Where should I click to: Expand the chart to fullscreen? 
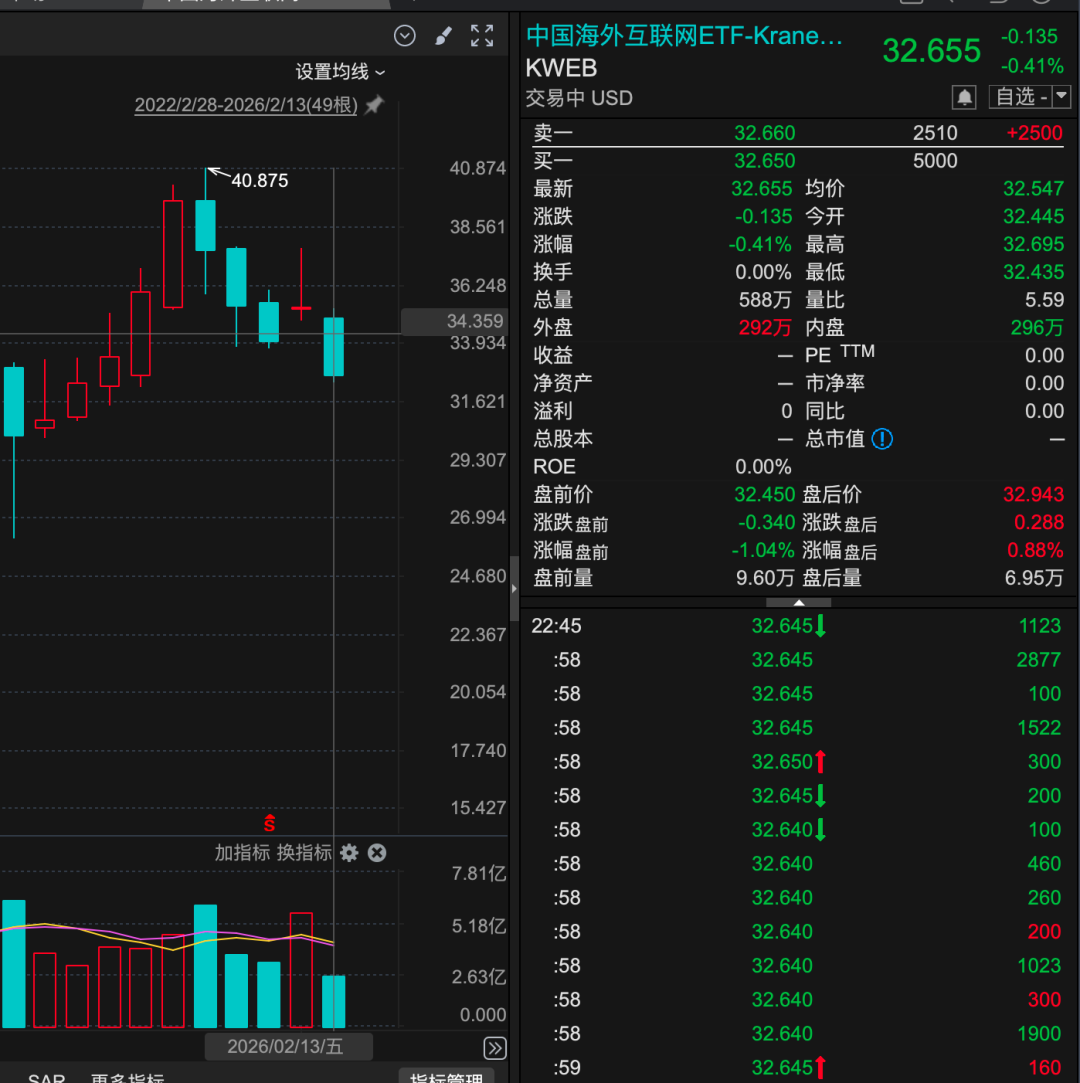tap(482, 35)
